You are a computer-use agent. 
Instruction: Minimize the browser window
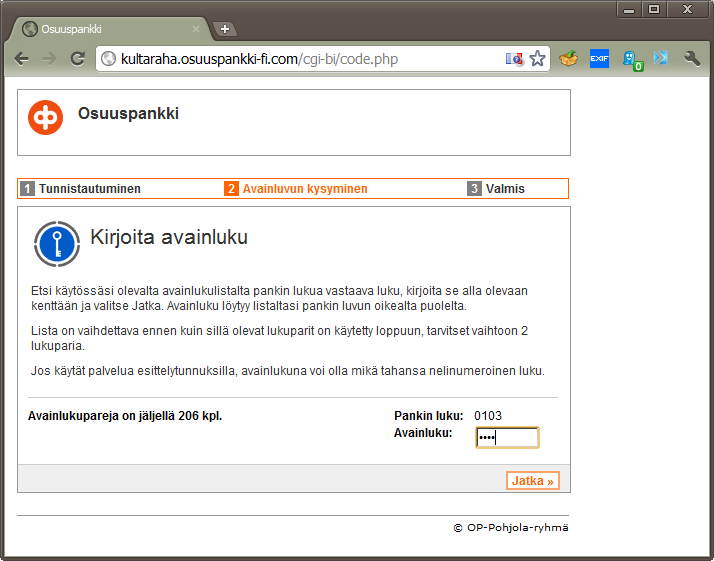tap(629, 10)
